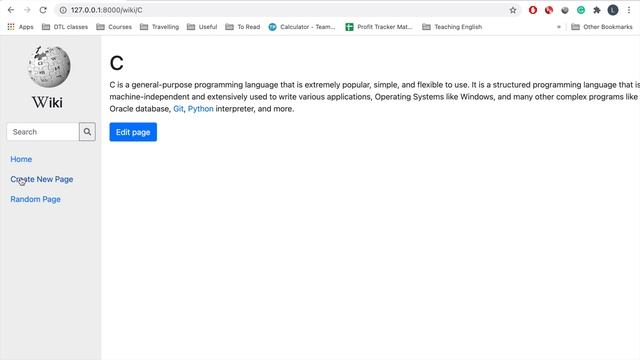
Task: Open the gray round extension icon
Action: pos(564,10)
